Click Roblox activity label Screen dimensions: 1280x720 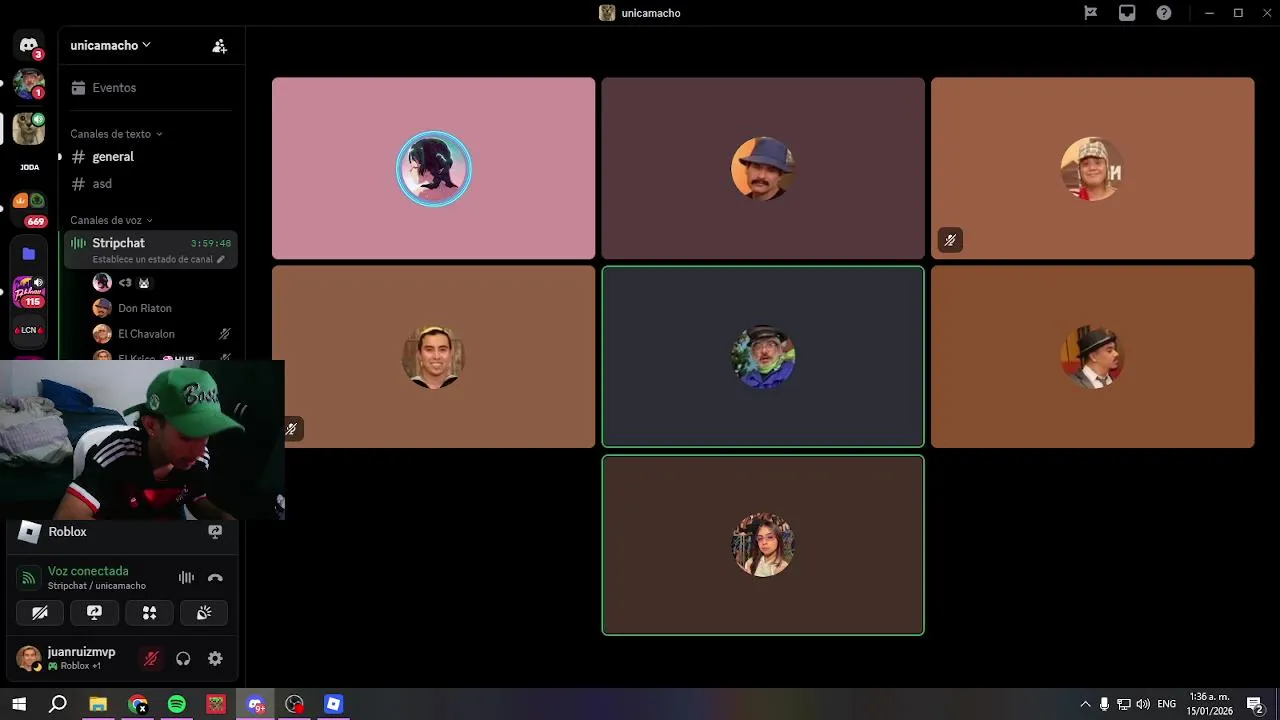tap(67, 532)
